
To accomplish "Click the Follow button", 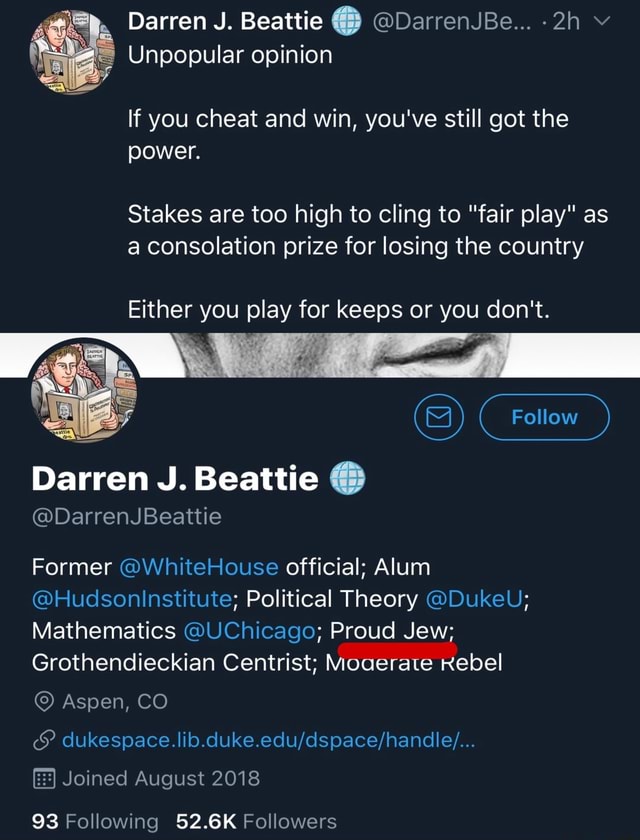I will coord(544,418).
